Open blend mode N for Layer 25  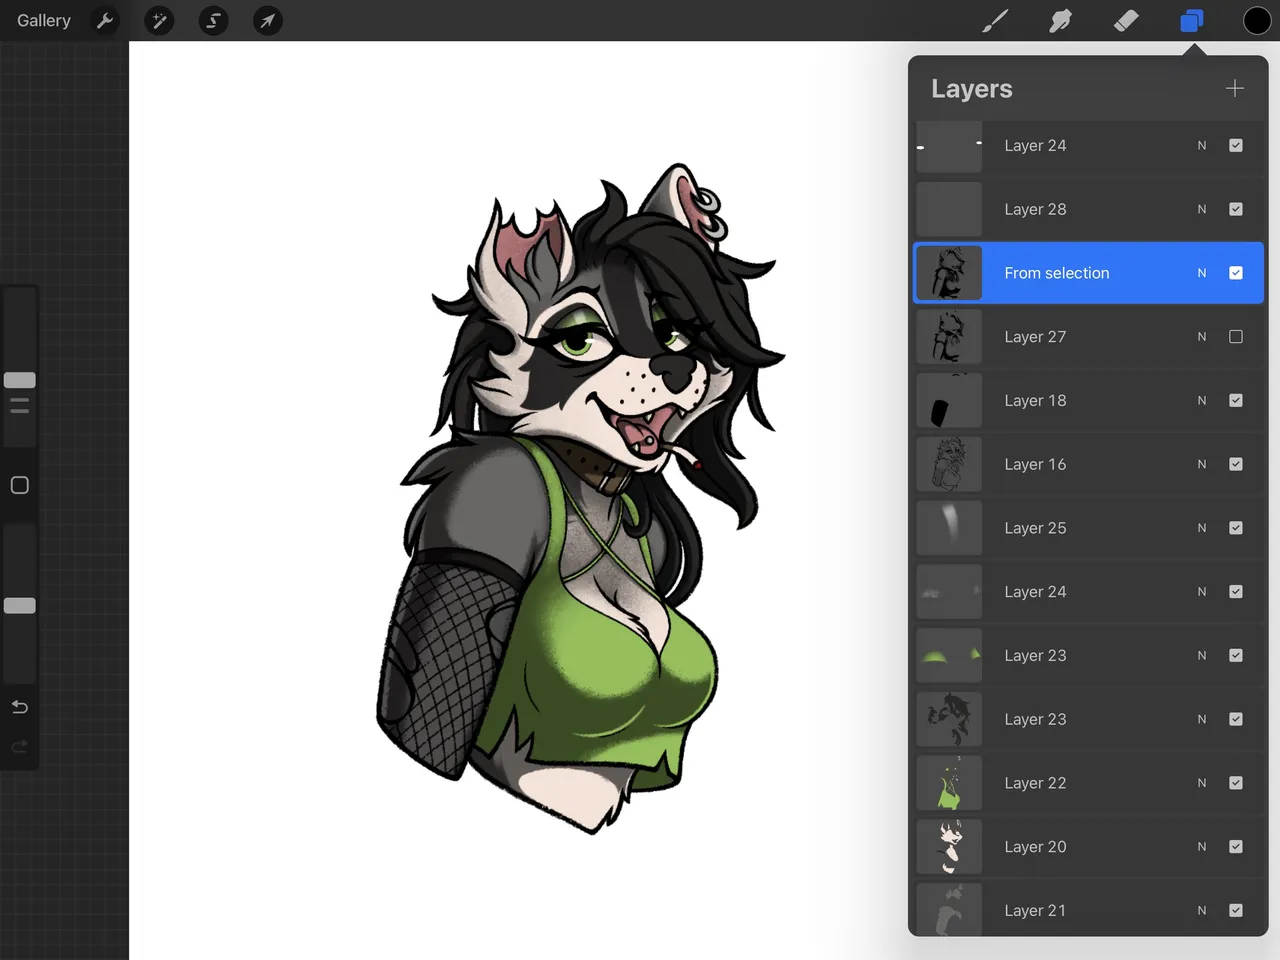pos(1202,528)
